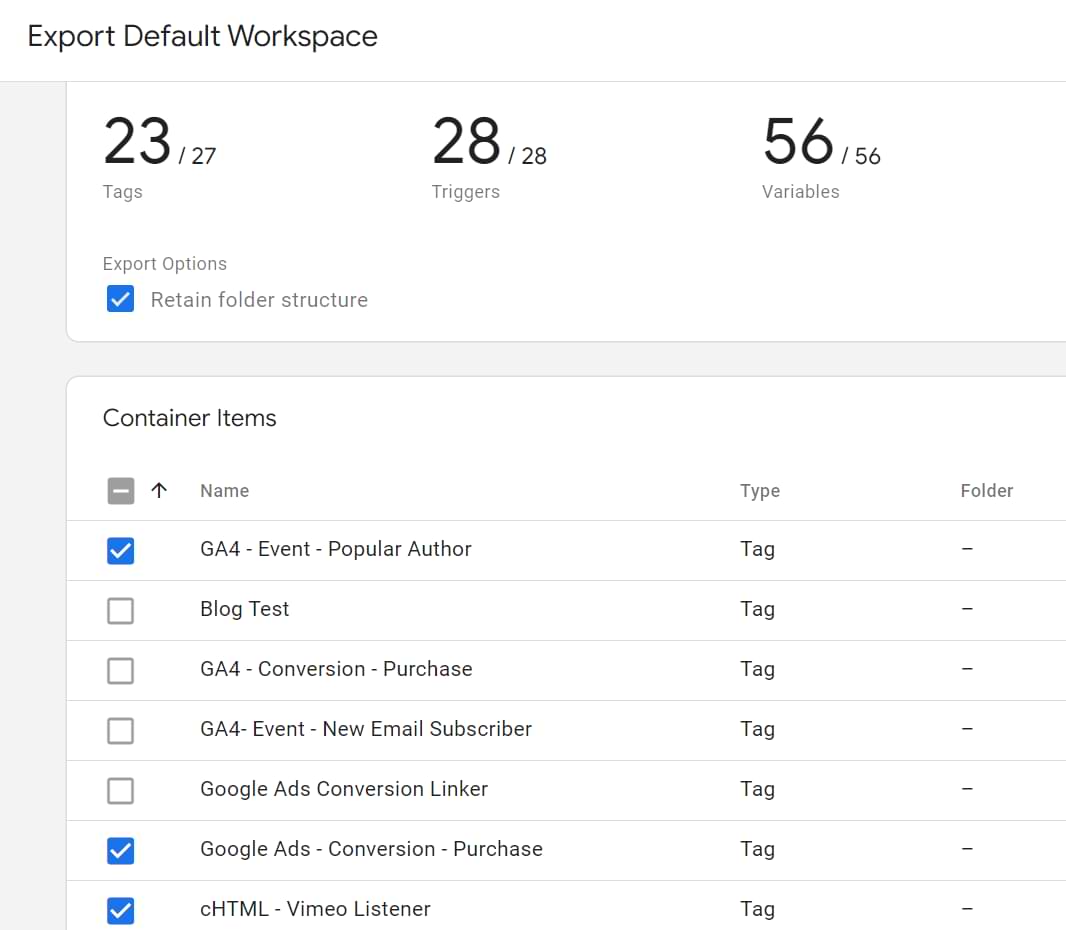Check the Blog Test tag checkbox
The image size is (1066, 930).
[120, 610]
